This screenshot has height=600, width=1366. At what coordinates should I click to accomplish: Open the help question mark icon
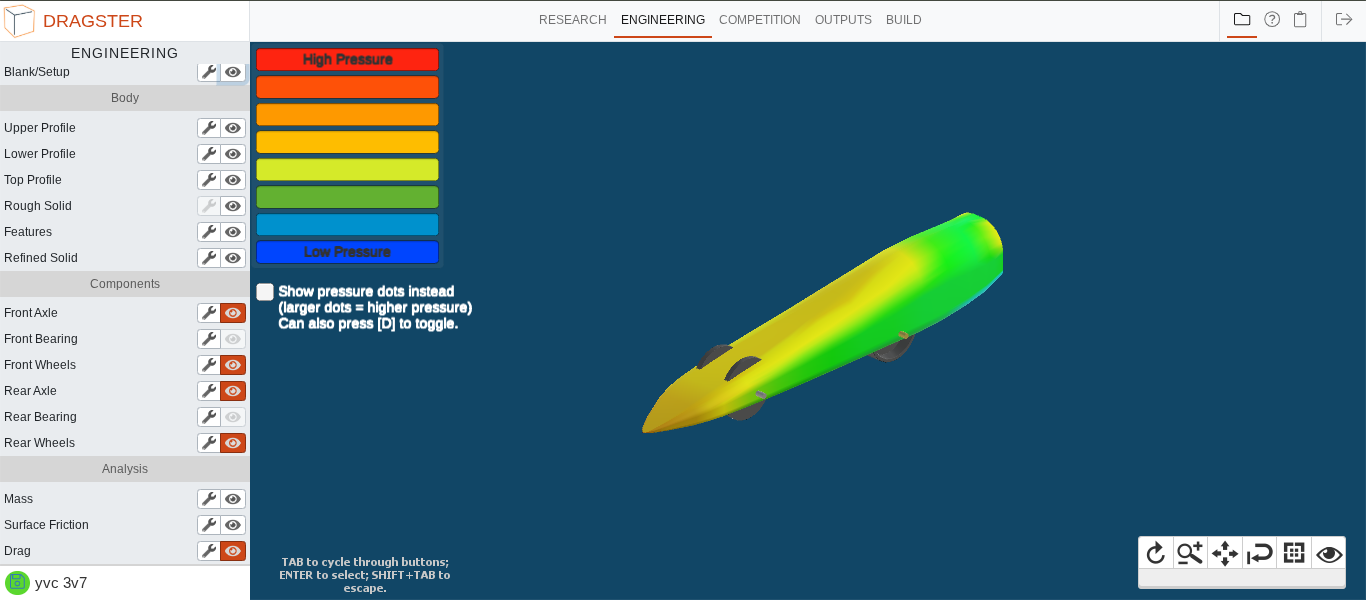tap(1272, 19)
